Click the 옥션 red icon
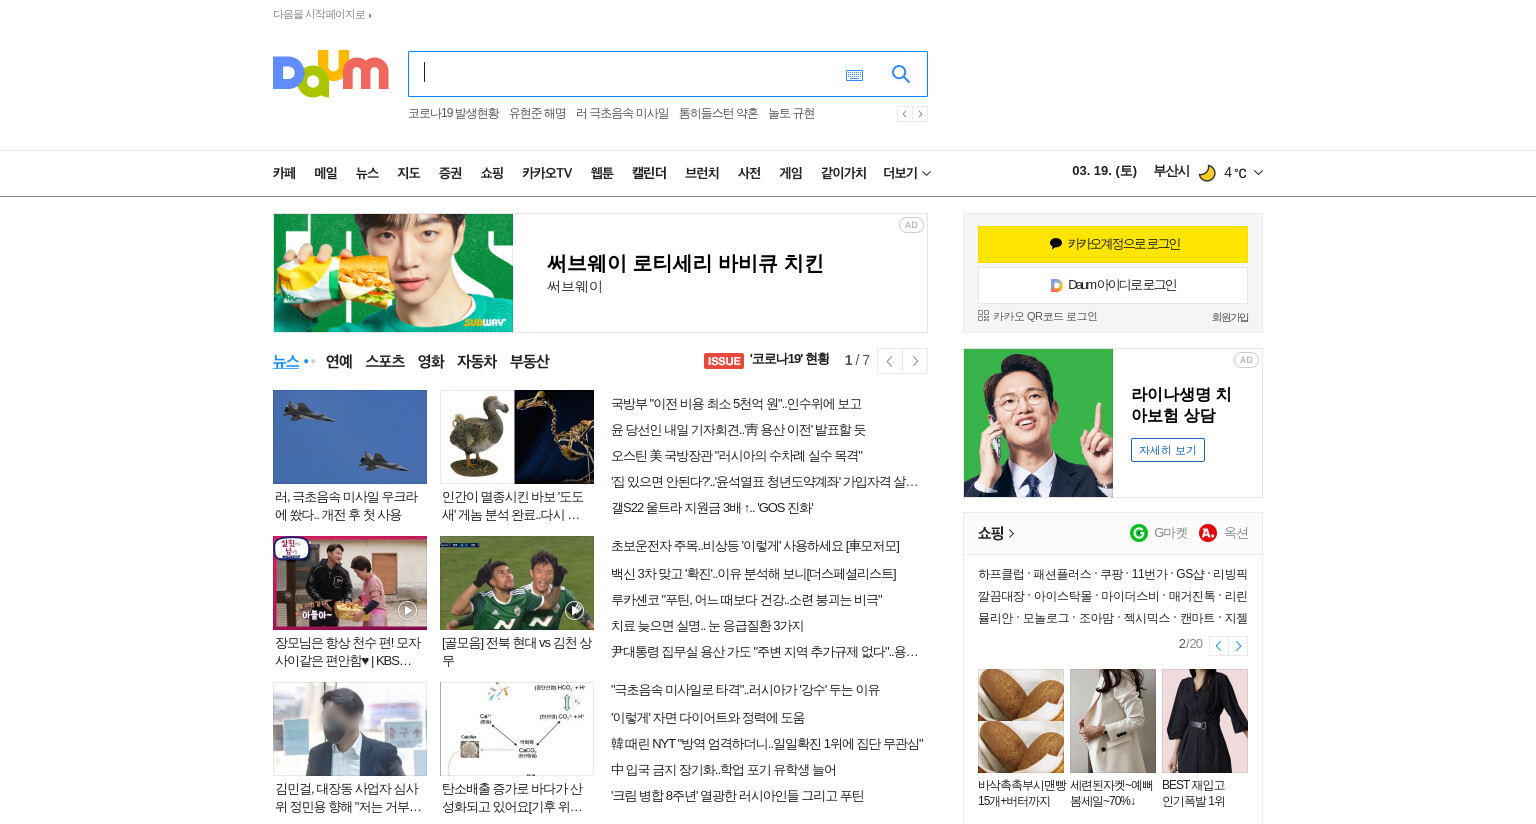Image resolution: width=1536 pixels, height=824 pixels. [1208, 533]
